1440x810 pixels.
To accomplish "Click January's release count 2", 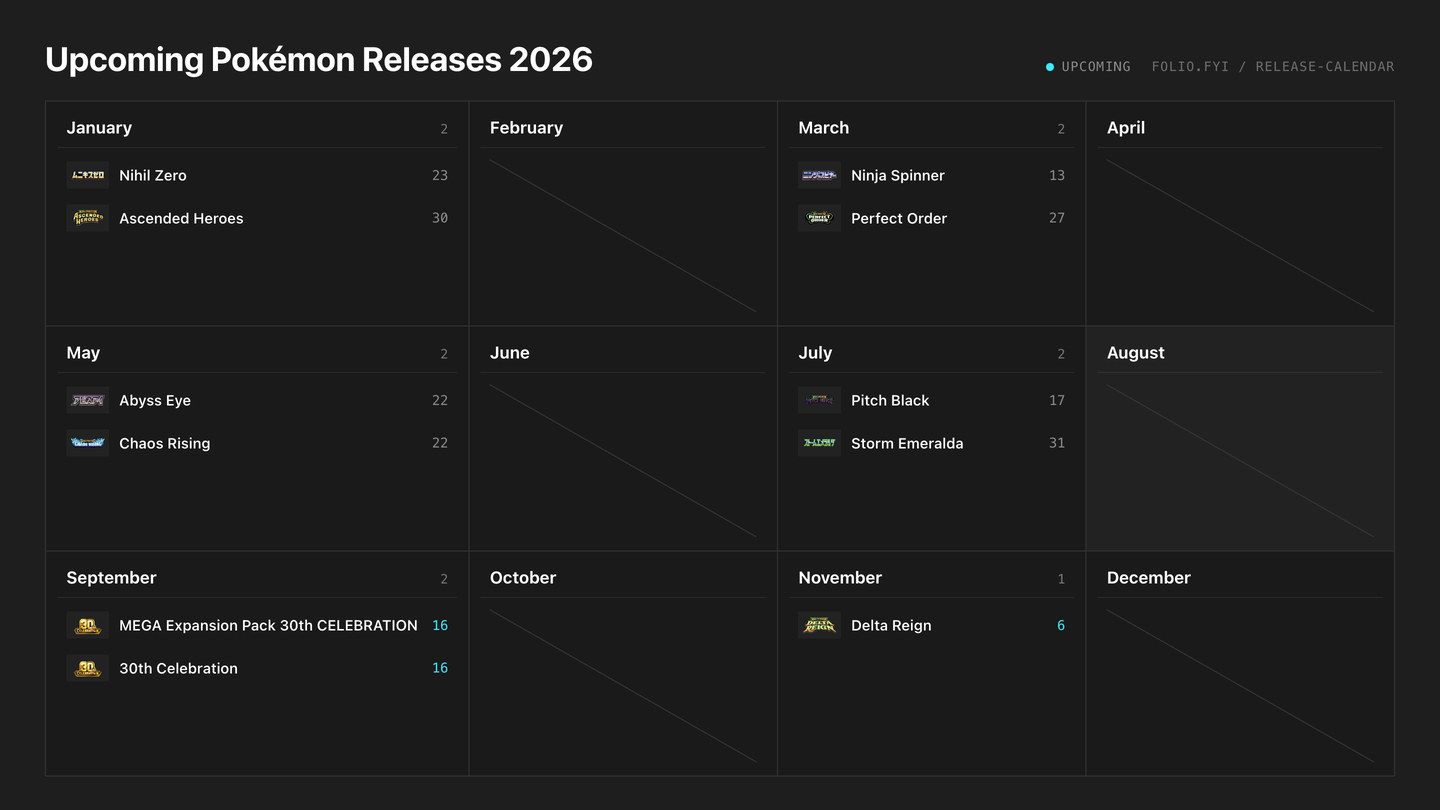I will pyautogui.click(x=444, y=129).
